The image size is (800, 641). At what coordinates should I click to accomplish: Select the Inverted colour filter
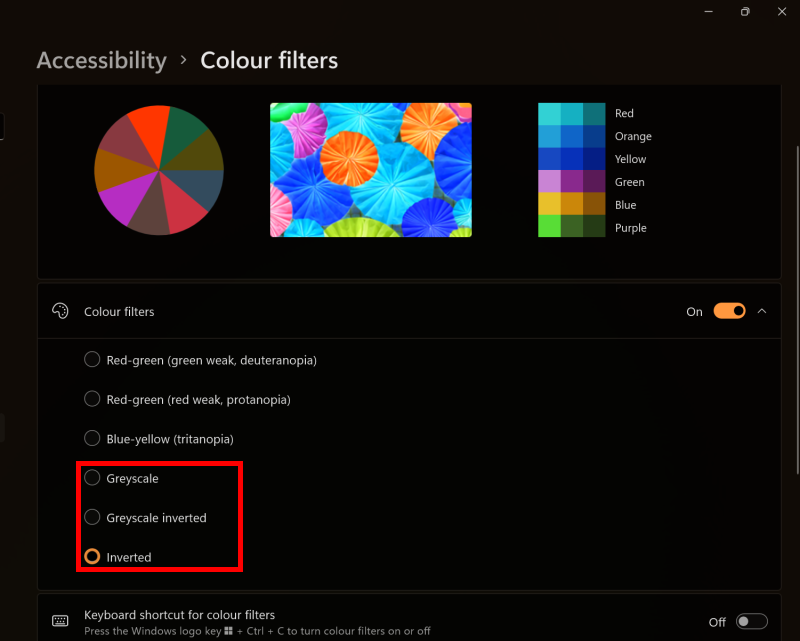click(x=92, y=556)
